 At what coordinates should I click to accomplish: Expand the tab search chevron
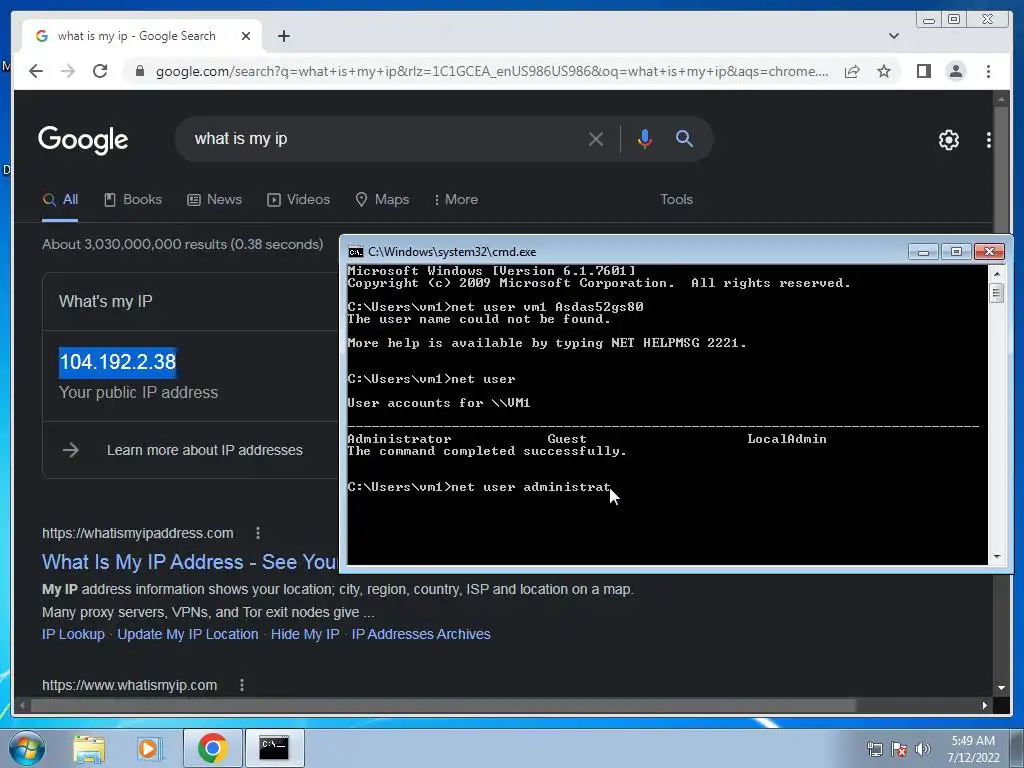click(x=893, y=36)
